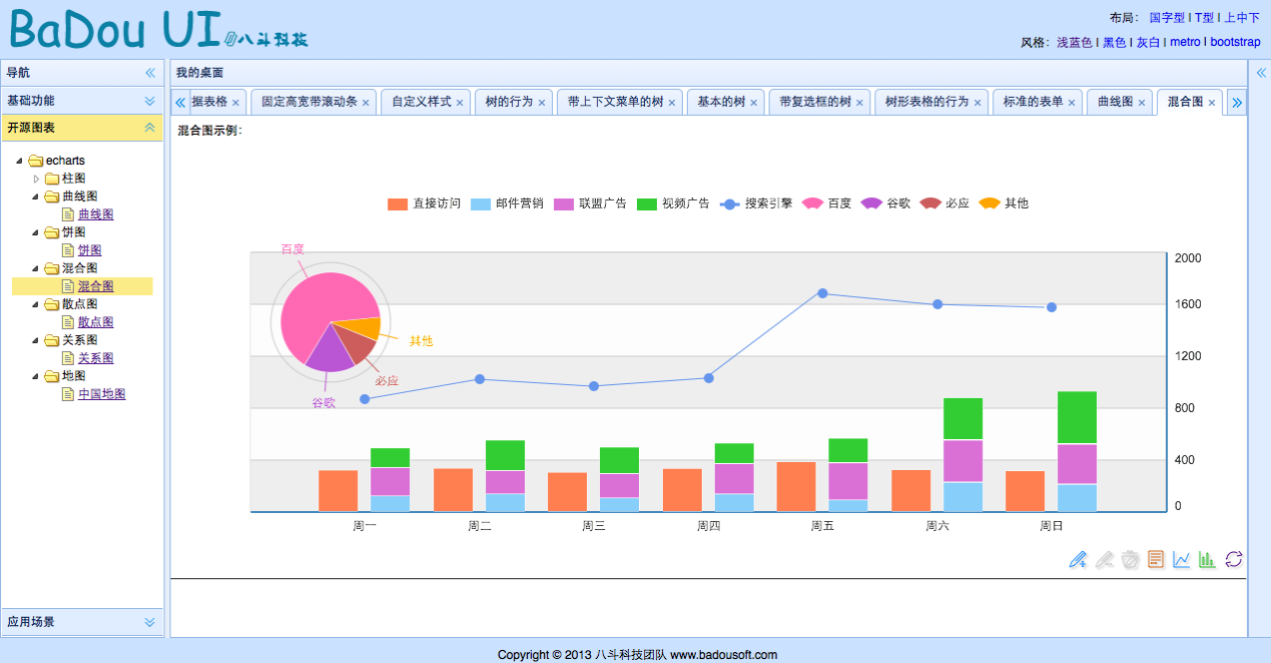Close the 树的行为 tab
1271x663 pixels.
pos(542,103)
